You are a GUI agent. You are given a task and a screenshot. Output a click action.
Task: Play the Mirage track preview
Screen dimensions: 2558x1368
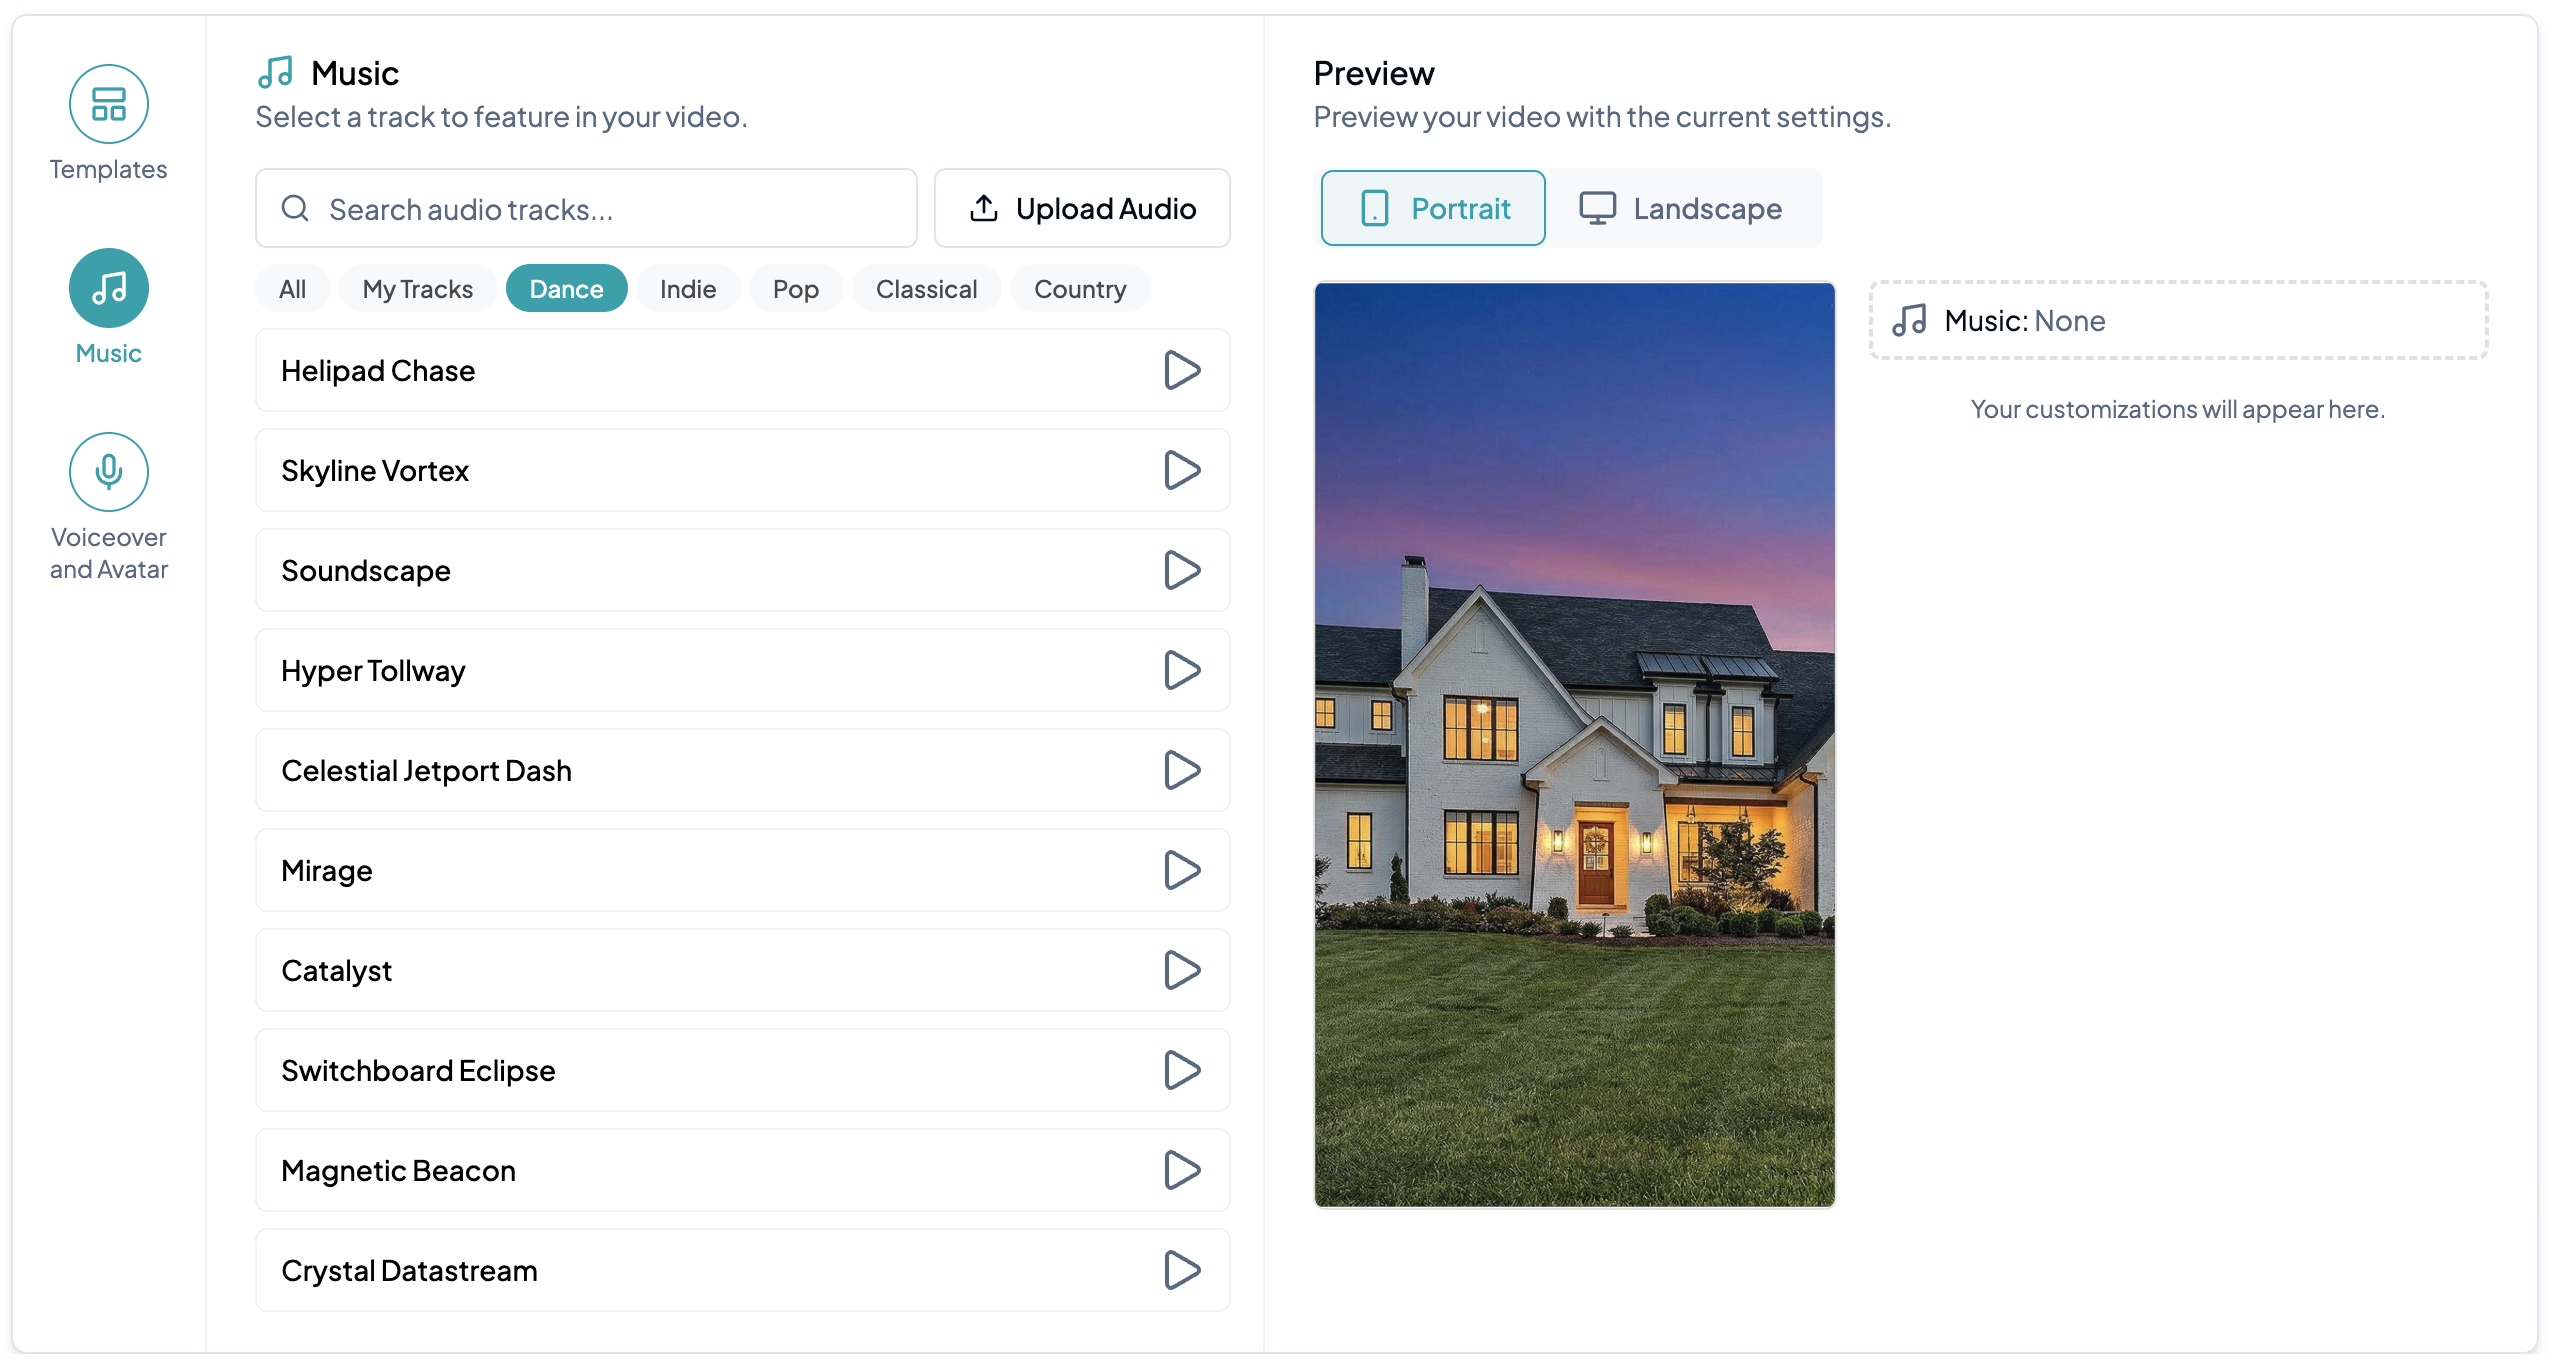coord(1181,871)
